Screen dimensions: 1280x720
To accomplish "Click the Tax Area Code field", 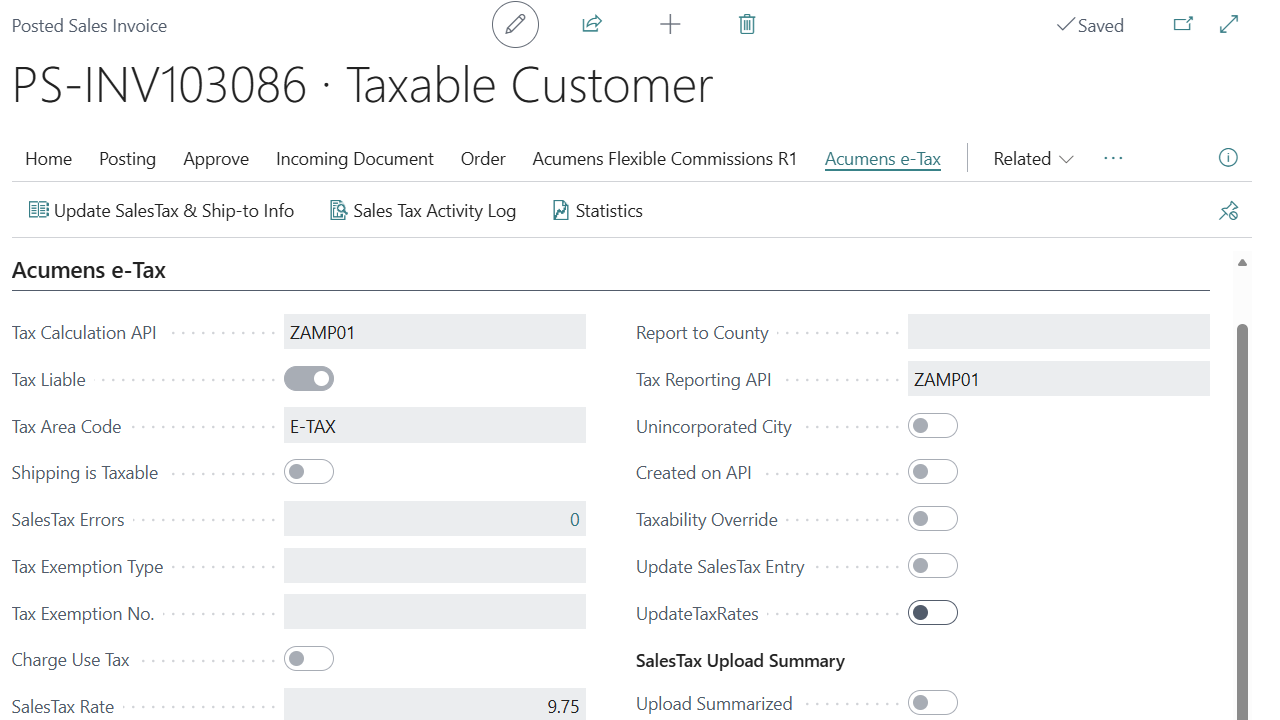I will [435, 426].
